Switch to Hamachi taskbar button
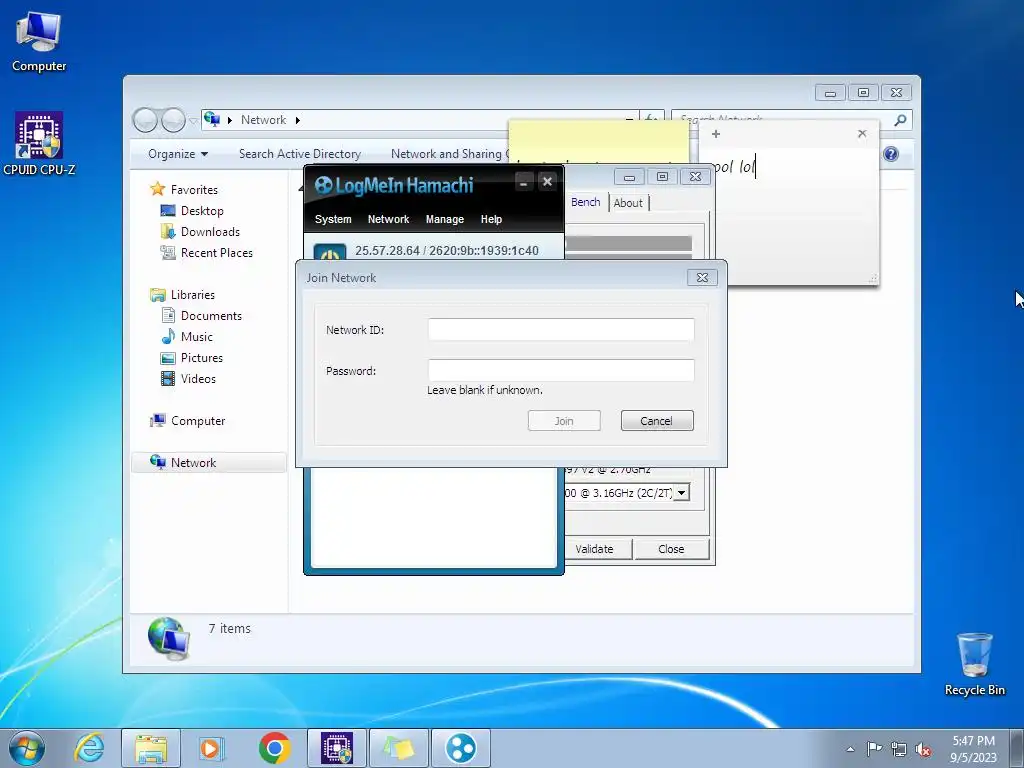Viewport: 1024px width, 768px height. click(x=460, y=748)
